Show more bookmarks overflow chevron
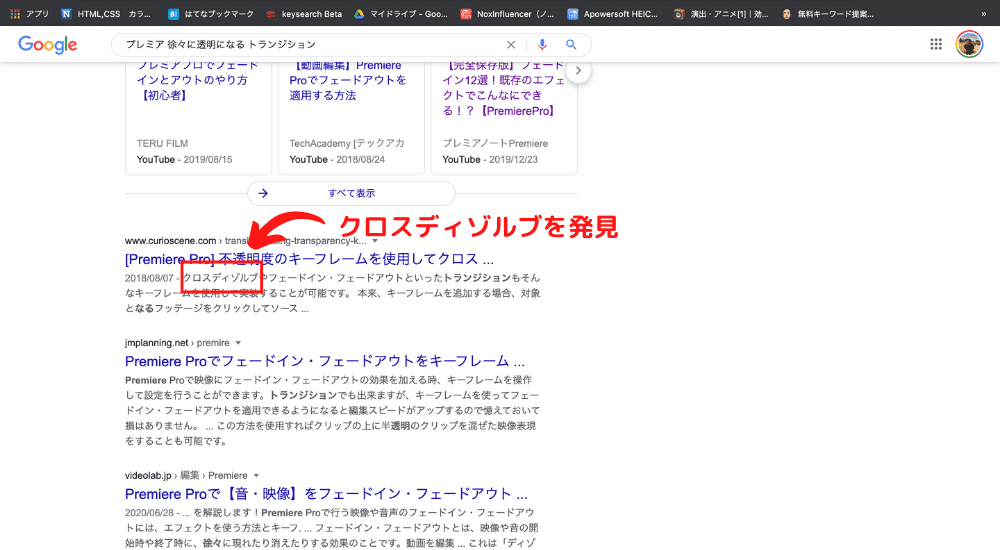The height and width of the screenshot is (550, 1000). pyautogui.click(x=983, y=13)
